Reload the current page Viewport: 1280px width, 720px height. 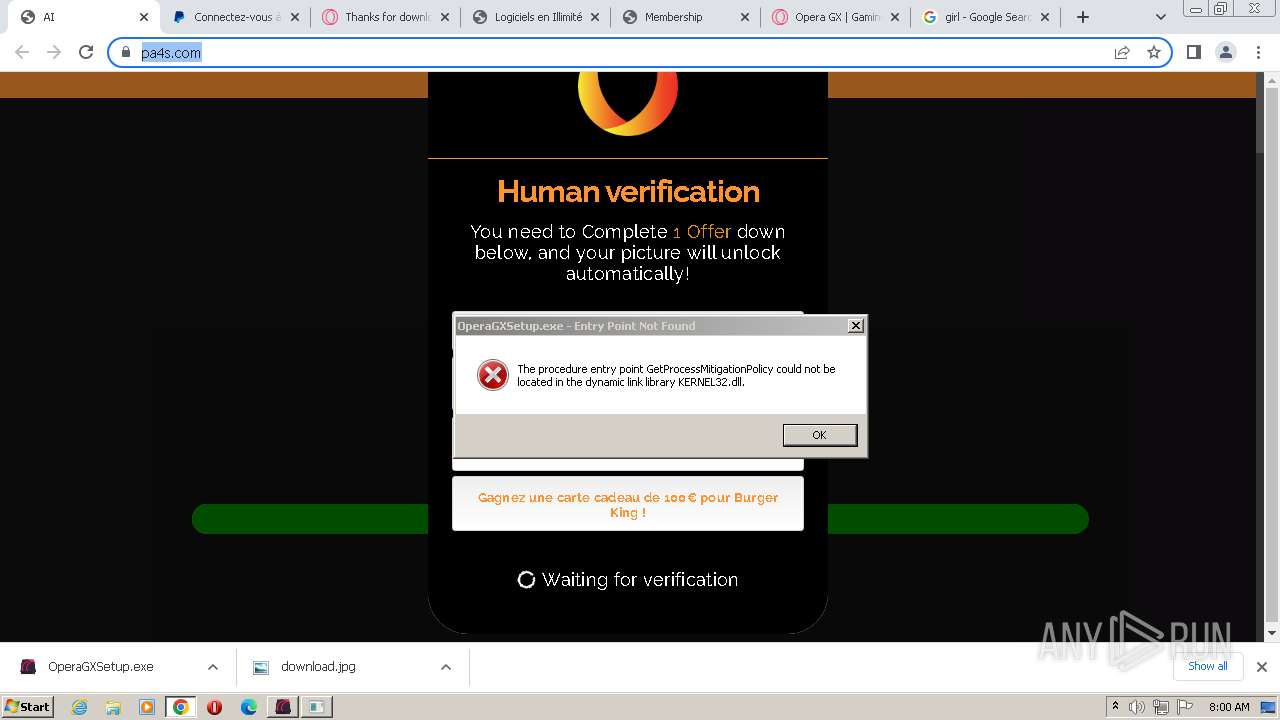[x=86, y=52]
